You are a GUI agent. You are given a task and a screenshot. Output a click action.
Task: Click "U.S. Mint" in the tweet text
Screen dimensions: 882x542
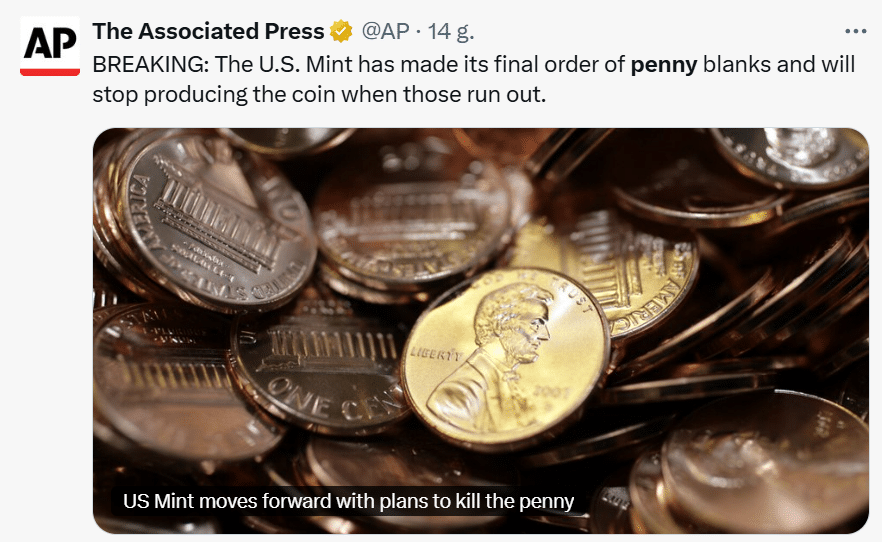(286, 65)
